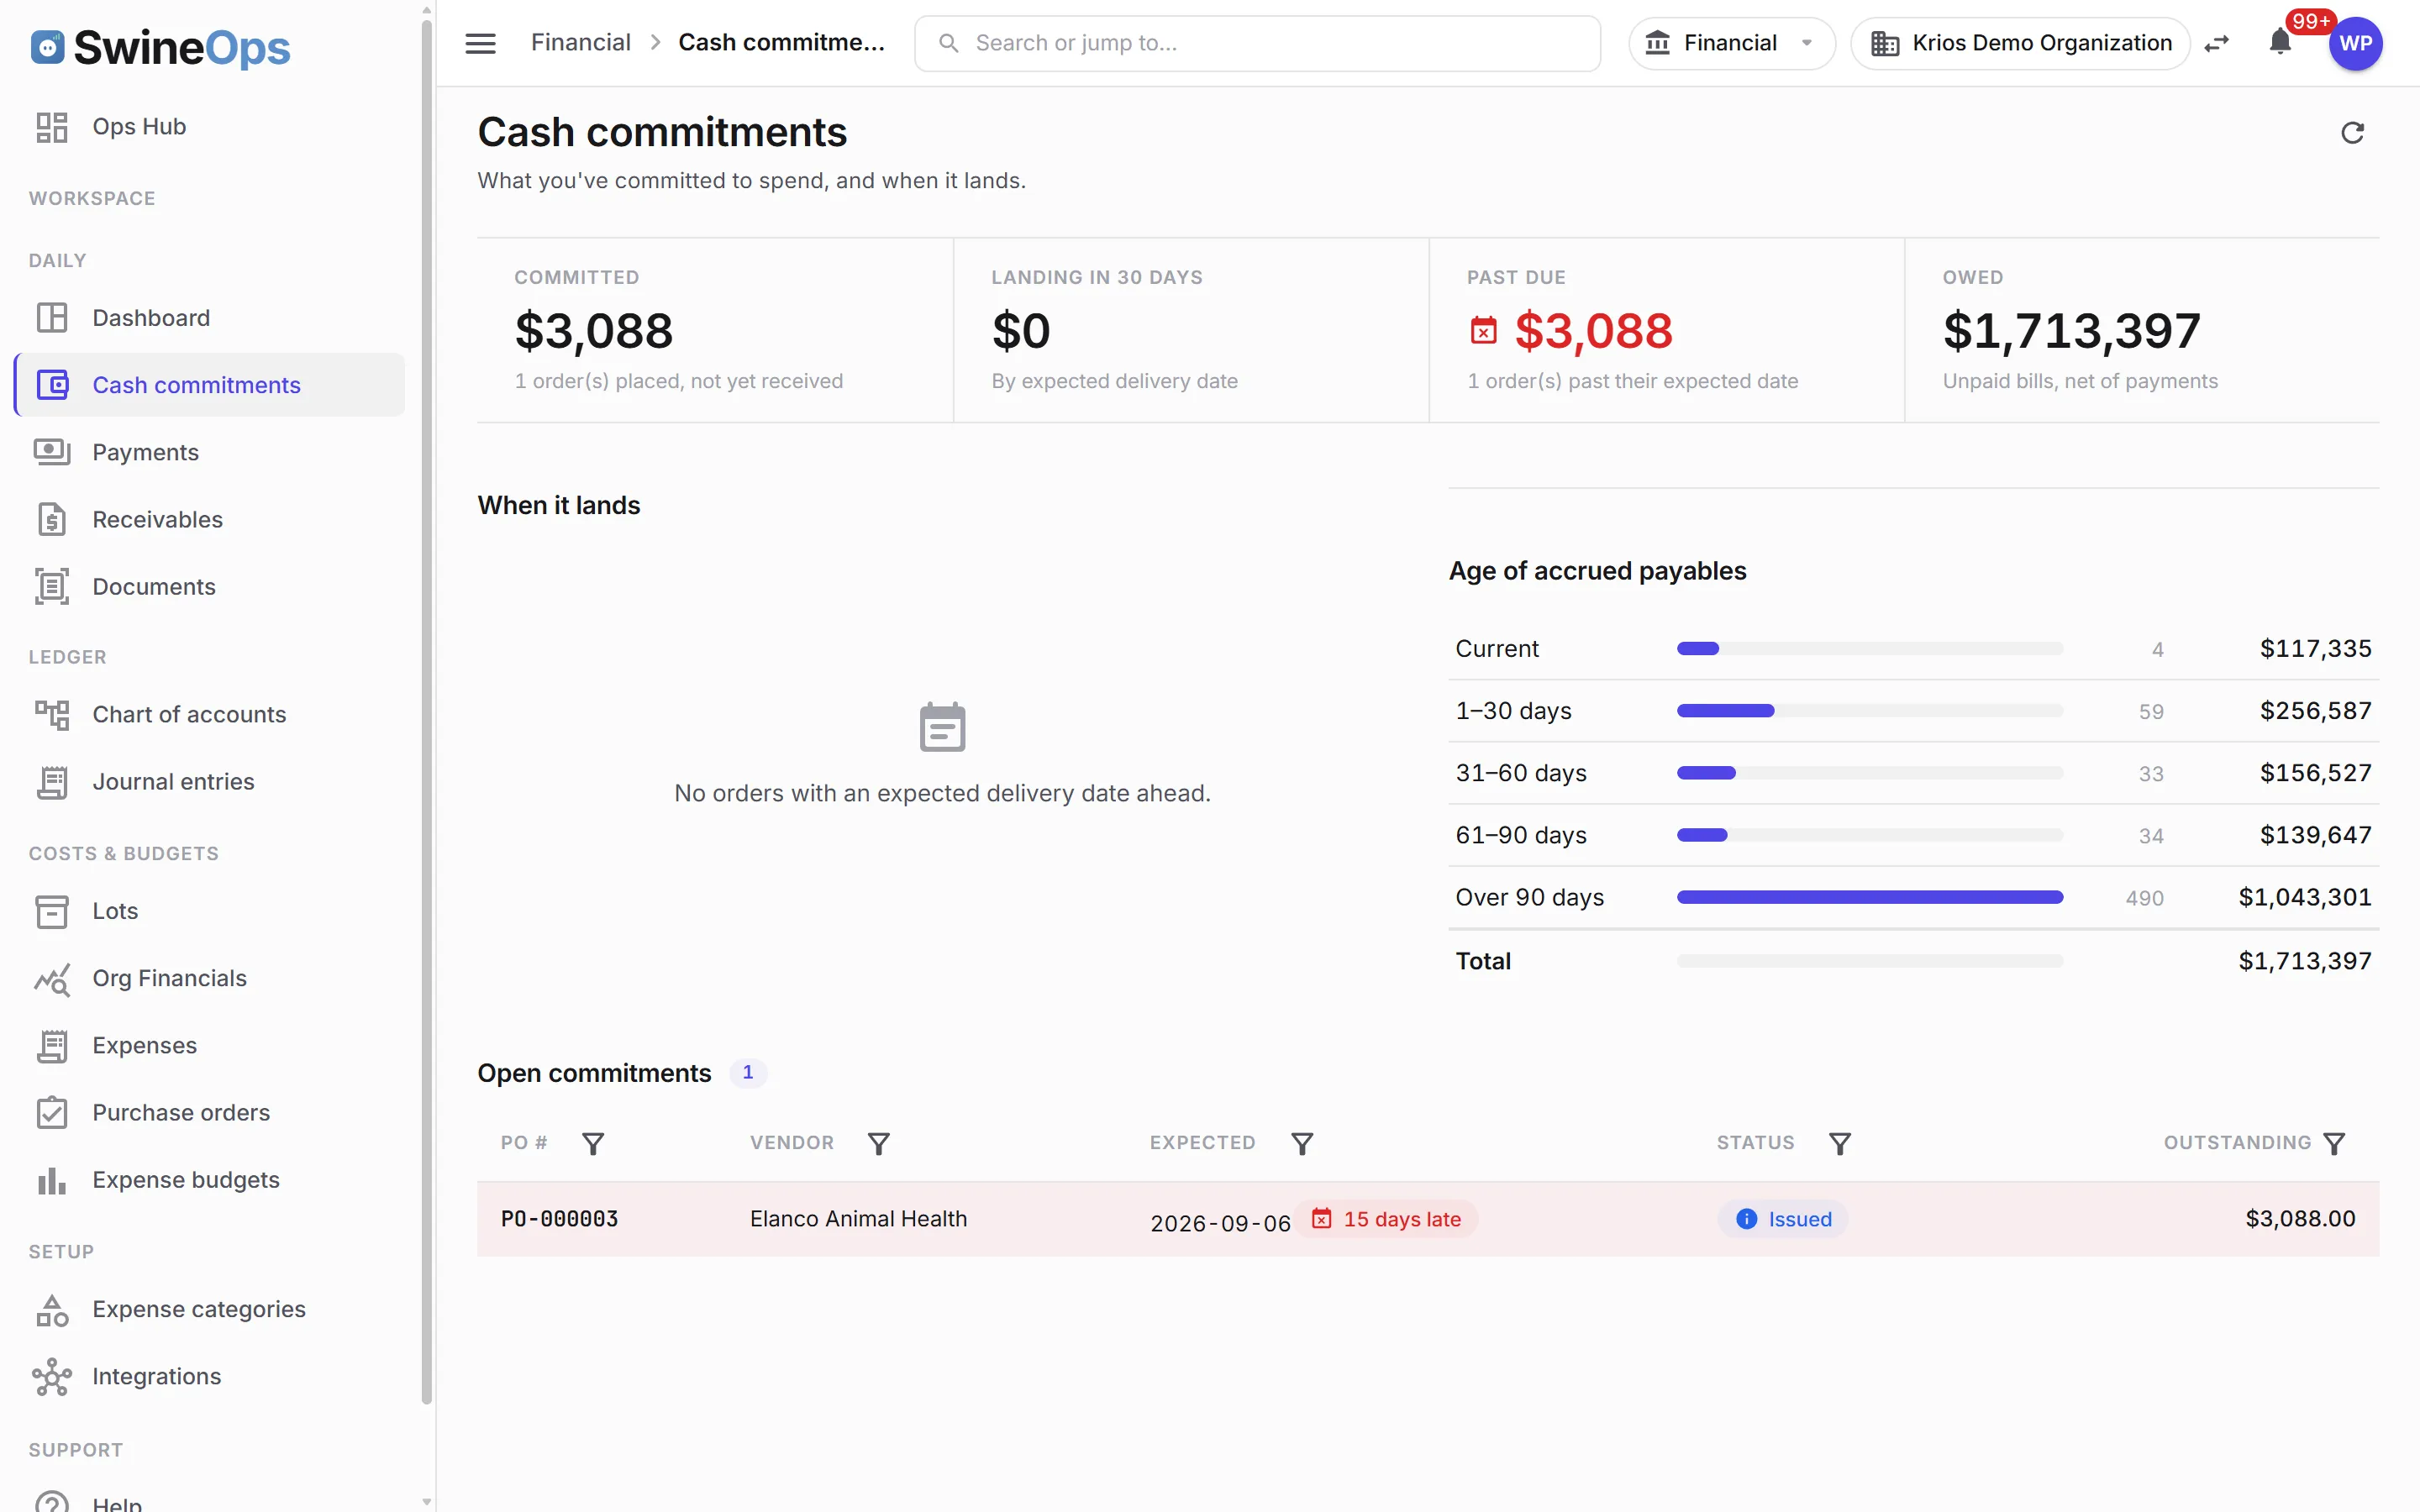
Task: Switch organization with the swap arrows icon
Action: click(2217, 43)
